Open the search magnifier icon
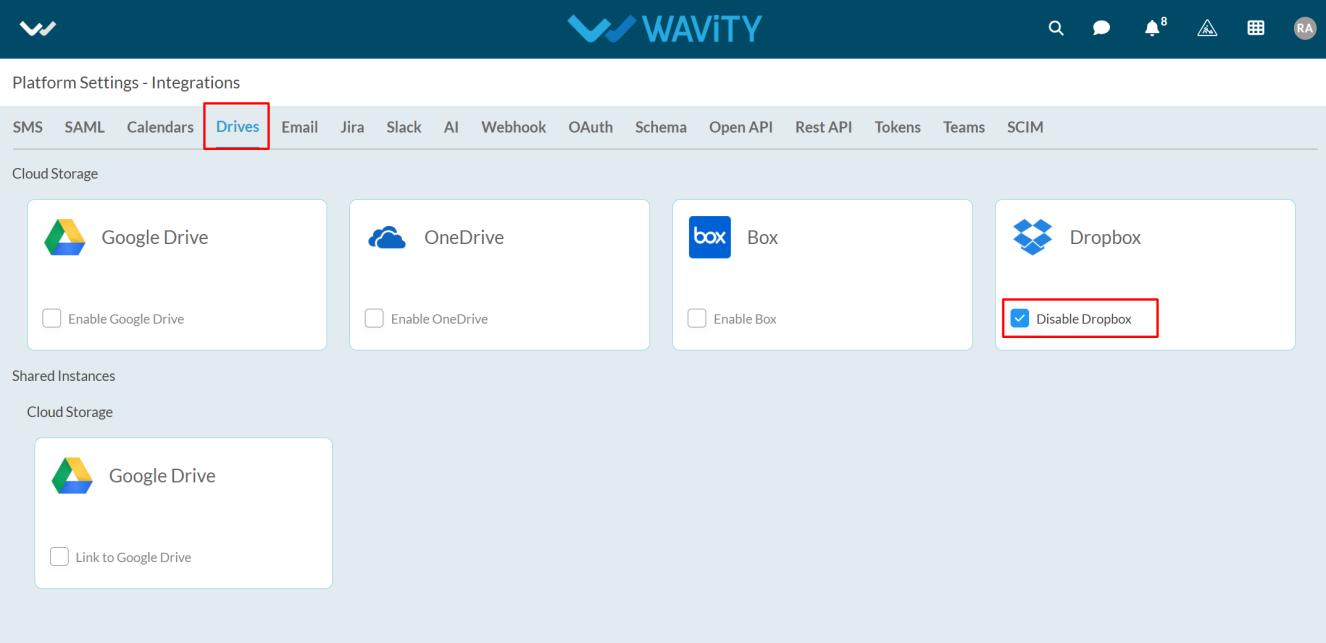 coord(1056,28)
